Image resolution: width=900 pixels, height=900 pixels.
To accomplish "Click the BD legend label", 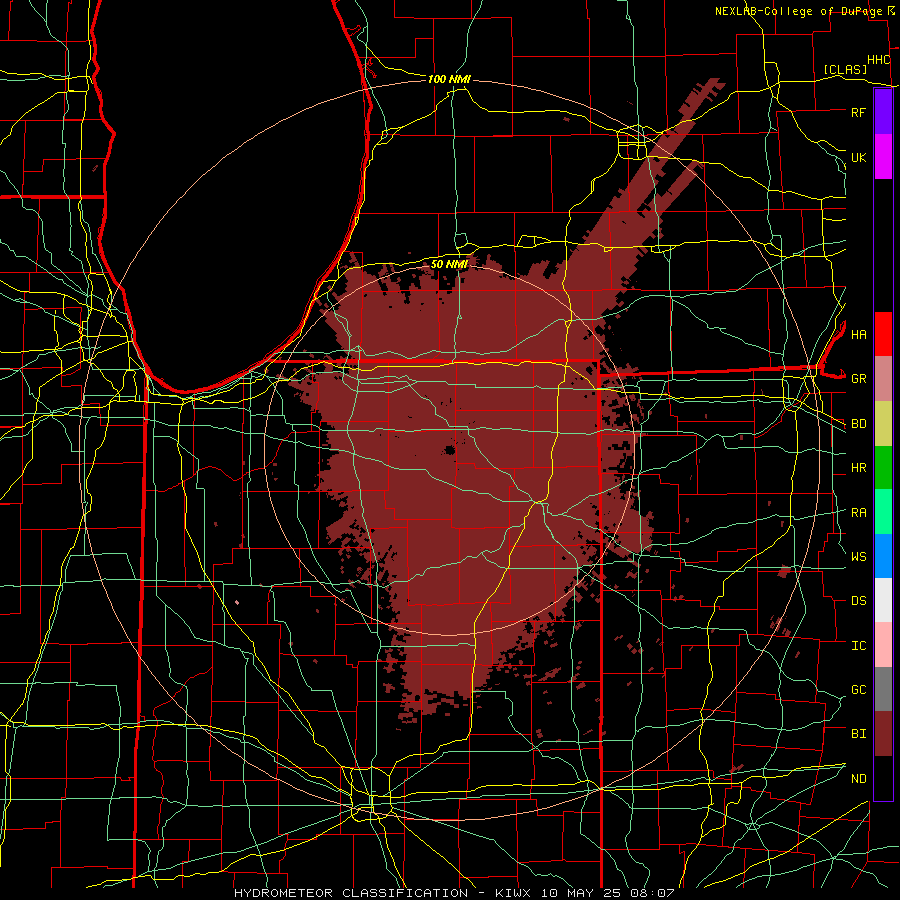I will click(858, 424).
